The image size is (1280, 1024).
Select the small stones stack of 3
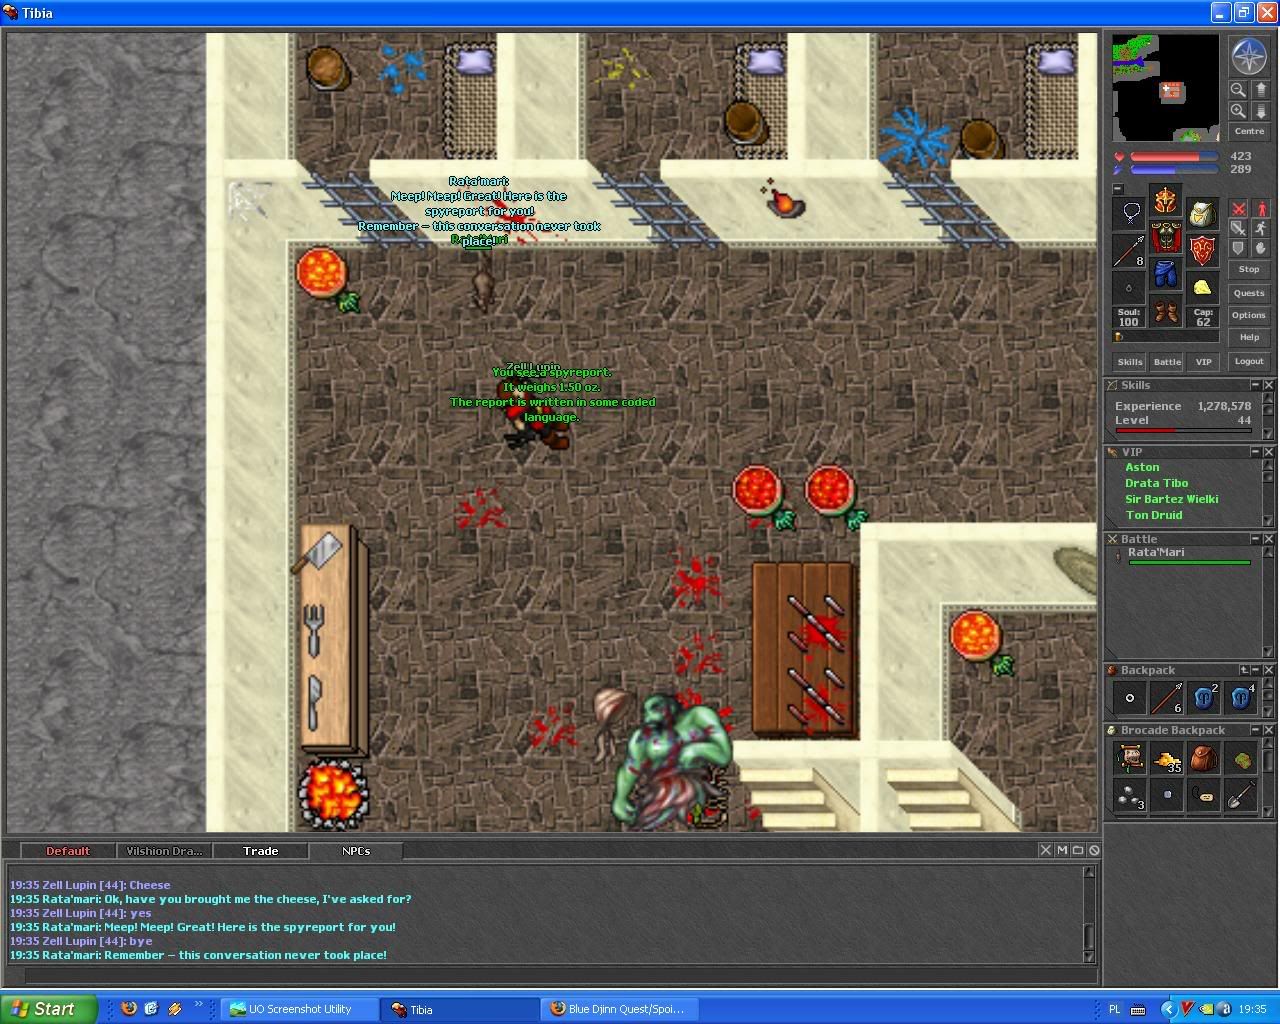[x=1130, y=796]
